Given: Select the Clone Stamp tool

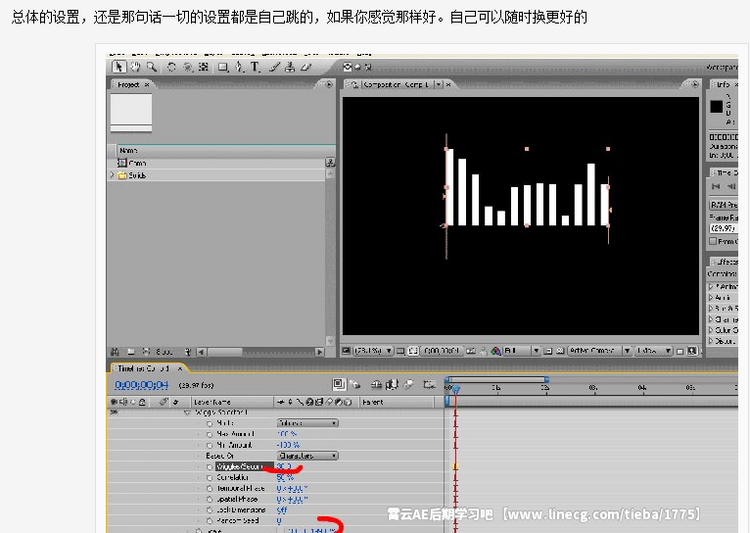Looking at the screenshot, I should pos(290,67).
